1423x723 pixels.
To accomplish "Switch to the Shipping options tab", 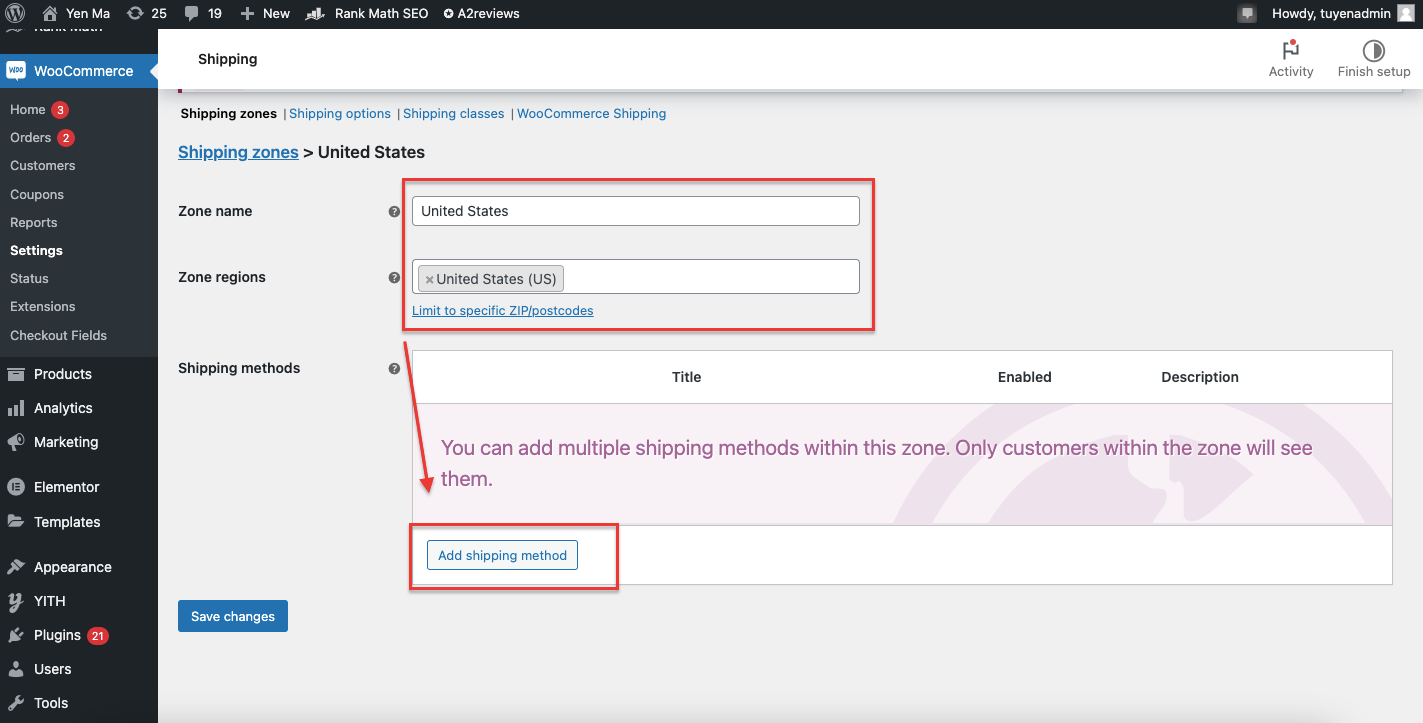I will (340, 113).
